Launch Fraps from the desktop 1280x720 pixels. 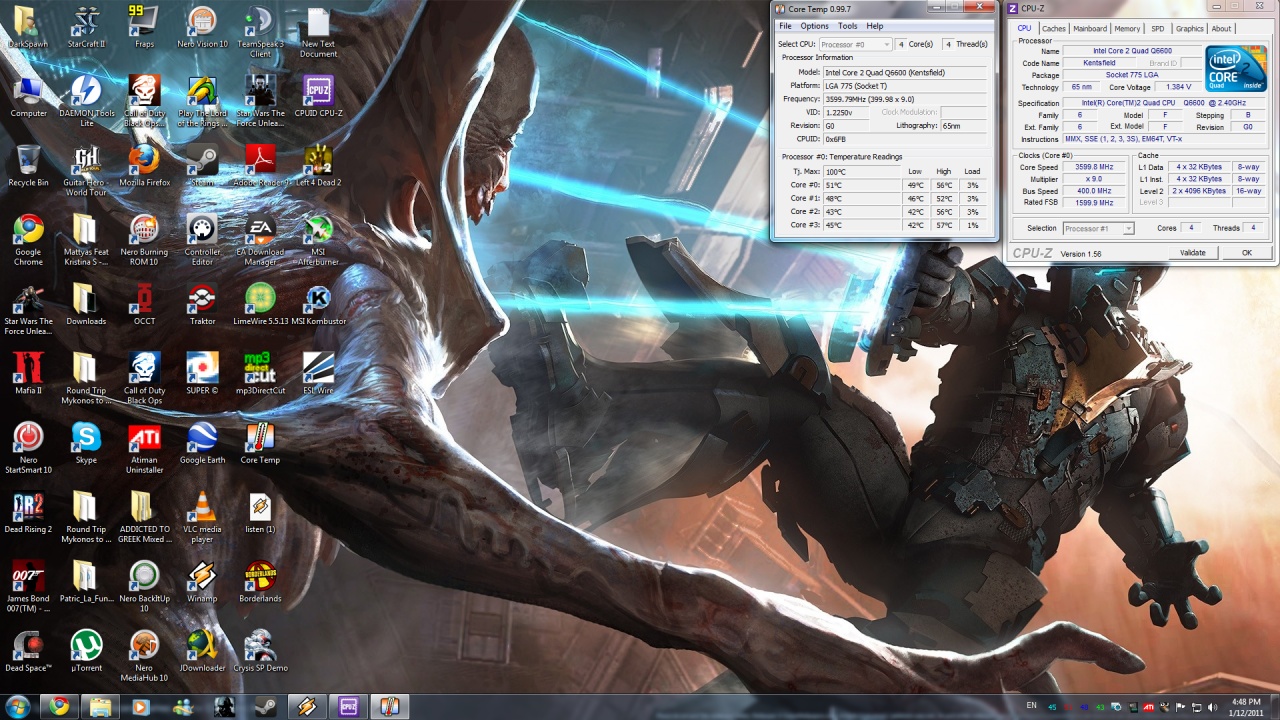coord(144,27)
